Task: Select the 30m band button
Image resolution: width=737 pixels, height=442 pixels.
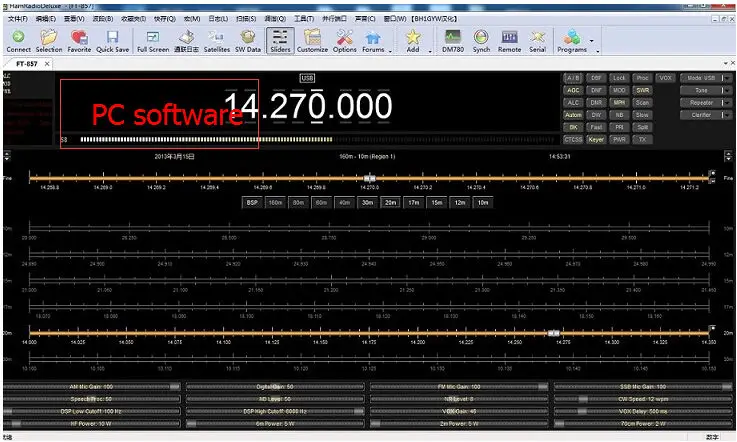Action: pos(368,203)
